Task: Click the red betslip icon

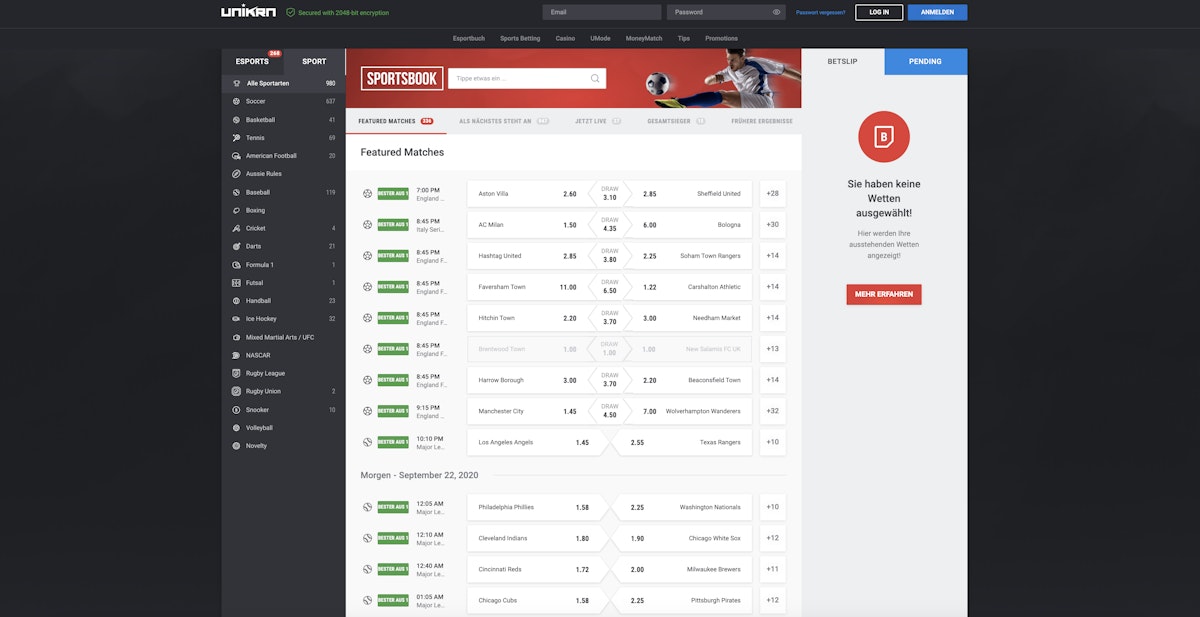Action: (884, 137)
